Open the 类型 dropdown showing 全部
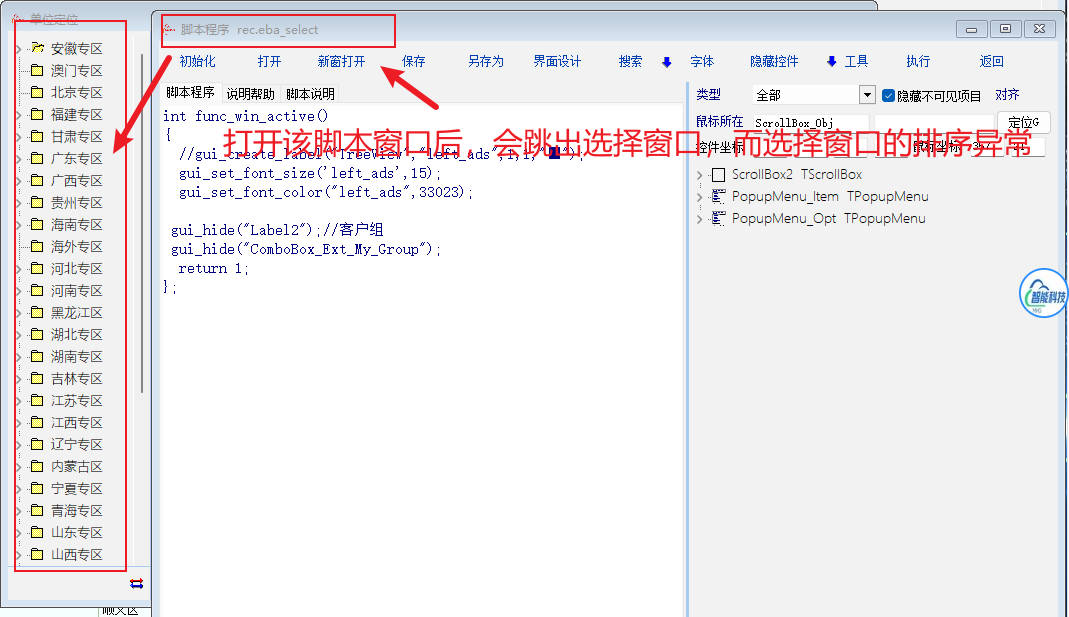 (x=867, y=95)
